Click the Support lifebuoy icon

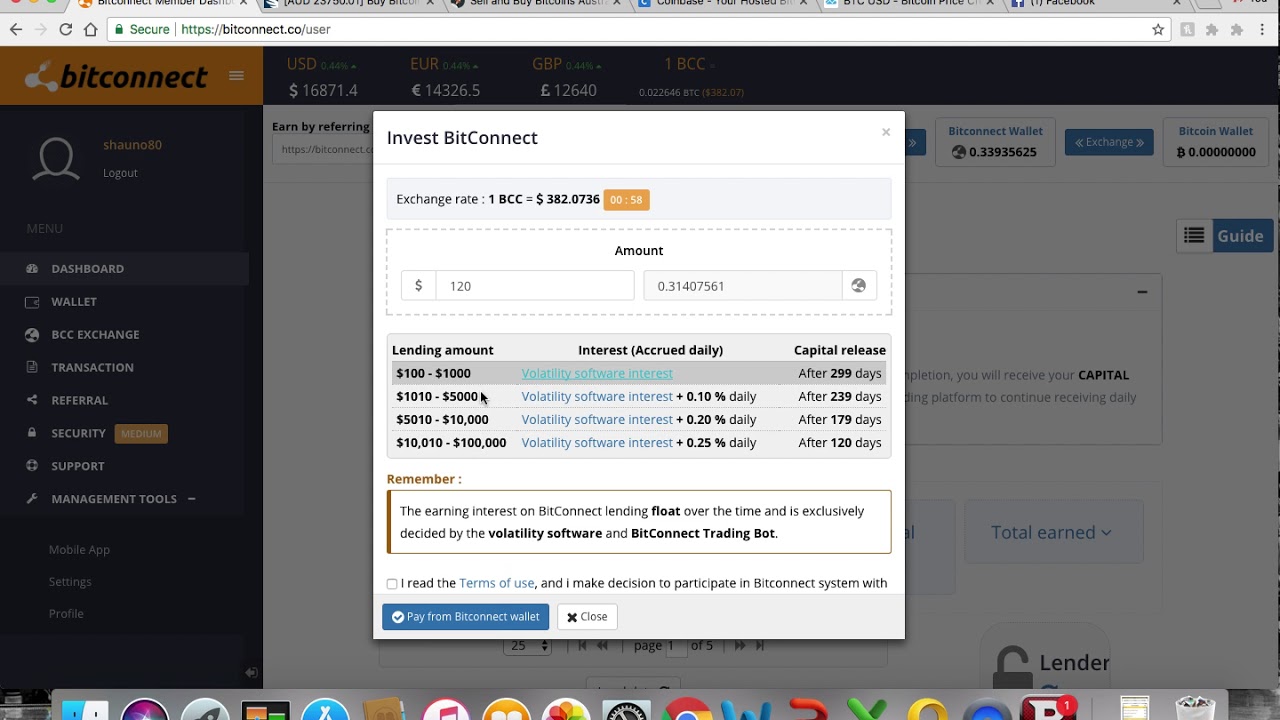(x=32, y=466)
